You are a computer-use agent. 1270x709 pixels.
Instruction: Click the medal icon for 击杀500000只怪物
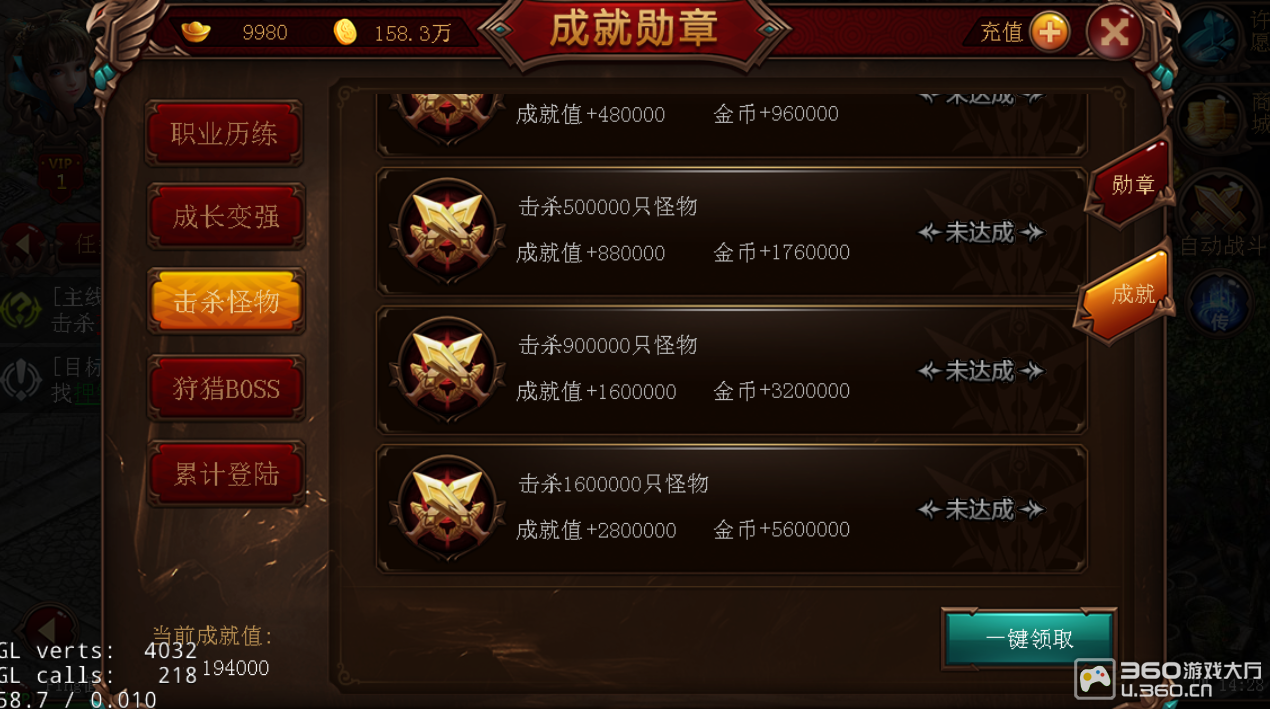click(447, 231)
